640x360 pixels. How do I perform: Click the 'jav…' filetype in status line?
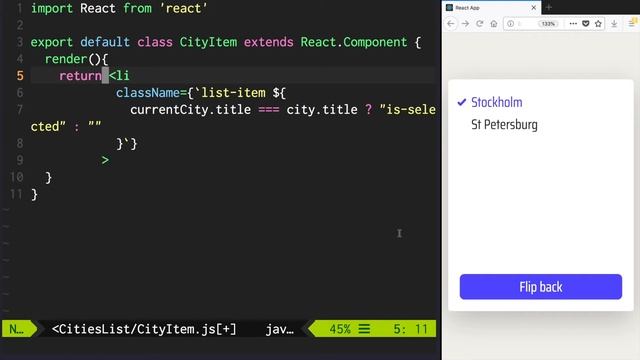click(280, 329)
